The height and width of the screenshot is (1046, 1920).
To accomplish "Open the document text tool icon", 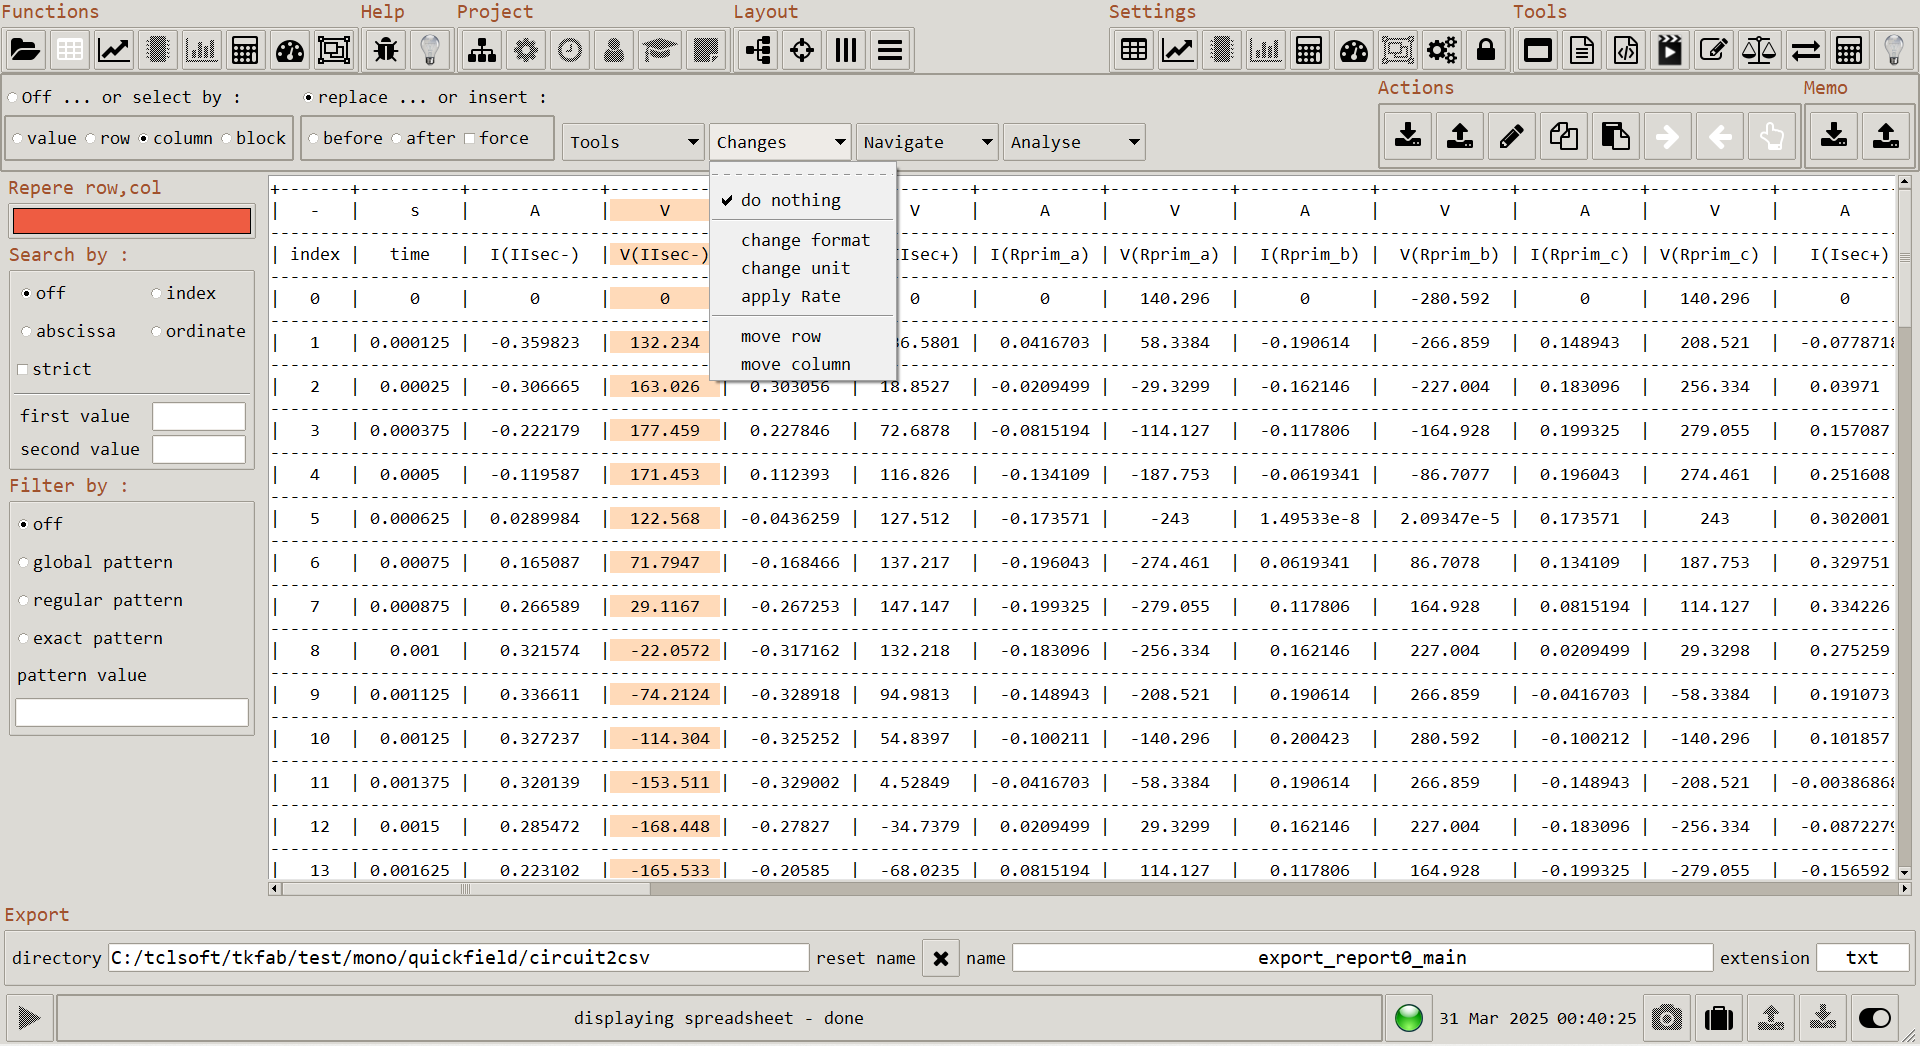I will click(1582, 50).
